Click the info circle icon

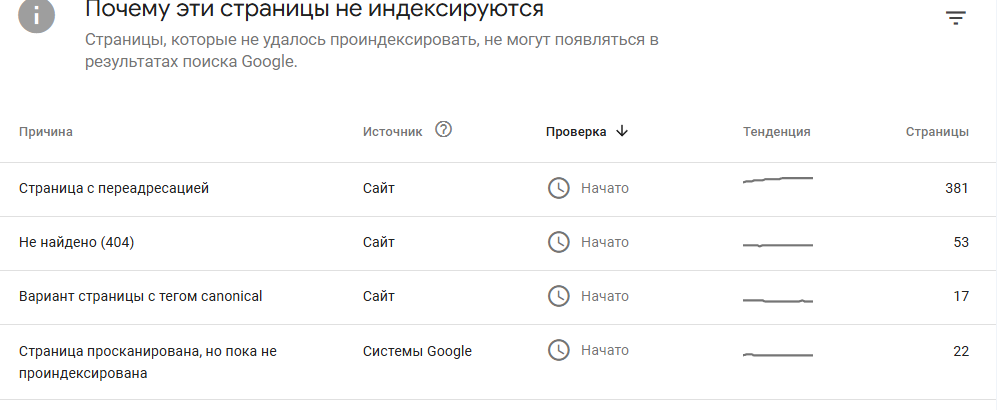click(x=37, y=15)
